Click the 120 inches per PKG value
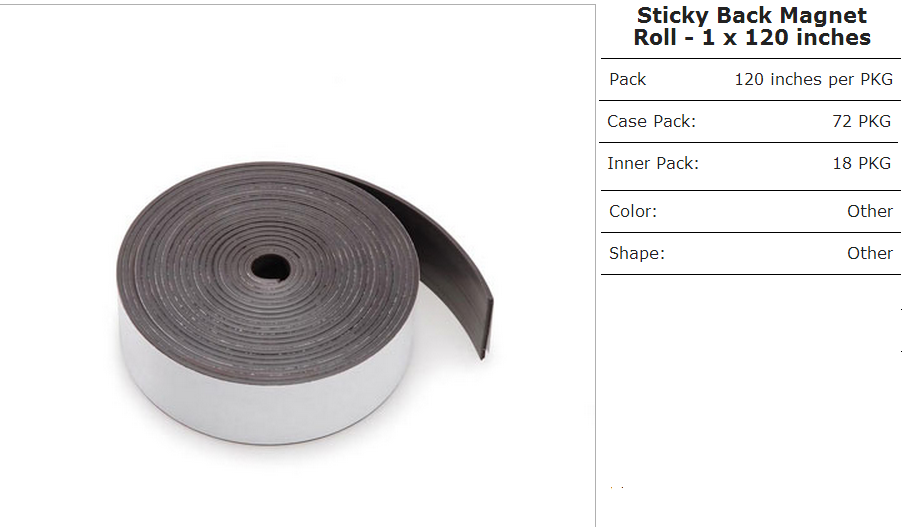 [x=814, y=79]
